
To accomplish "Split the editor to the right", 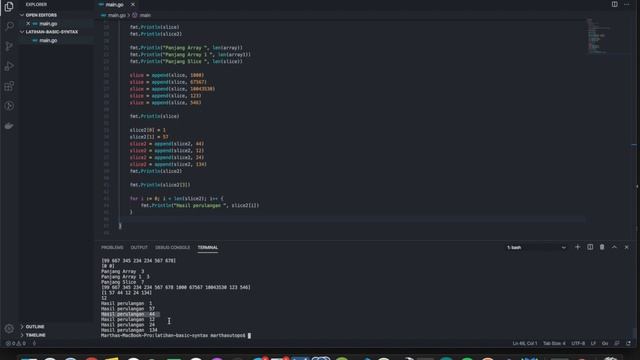I will pyautogui.click(x=614, y=4).
